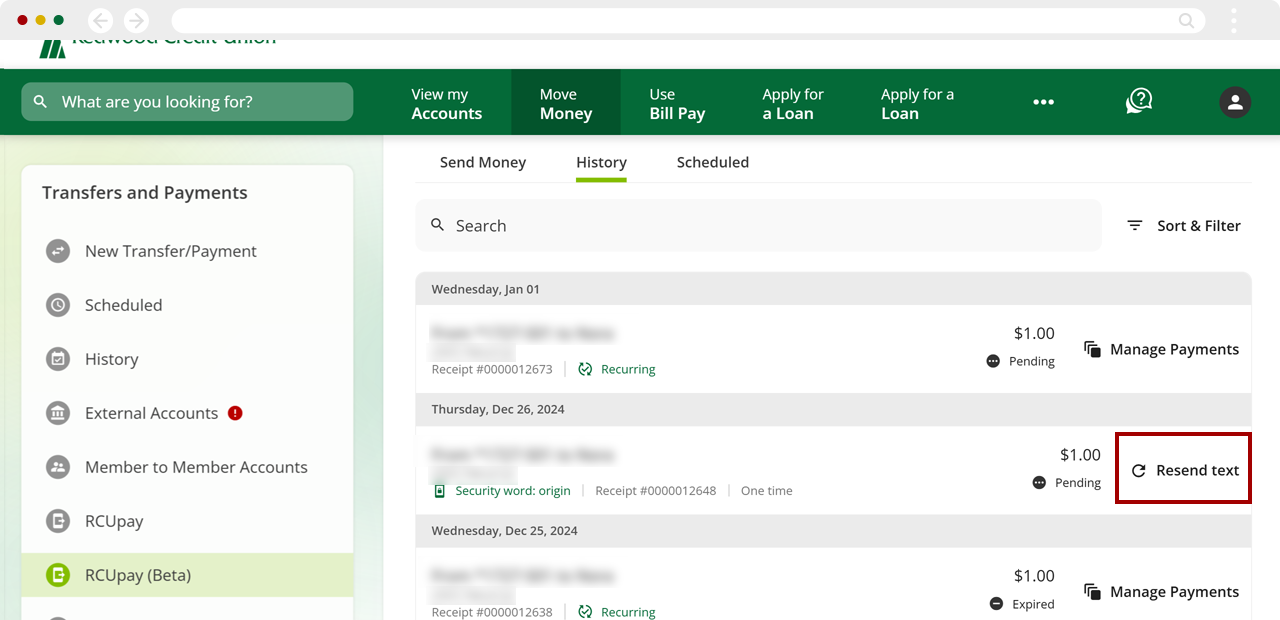Switch to the Scheduled tab
This screenshot has height=620, width=1280.
(713, 162)
